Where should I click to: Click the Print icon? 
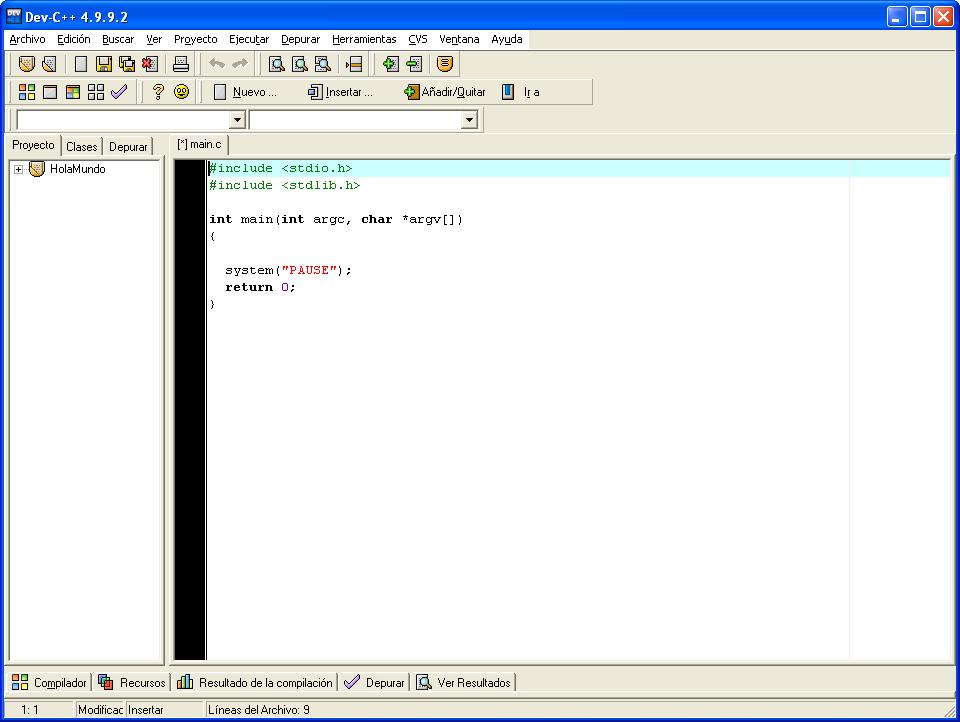181,64
